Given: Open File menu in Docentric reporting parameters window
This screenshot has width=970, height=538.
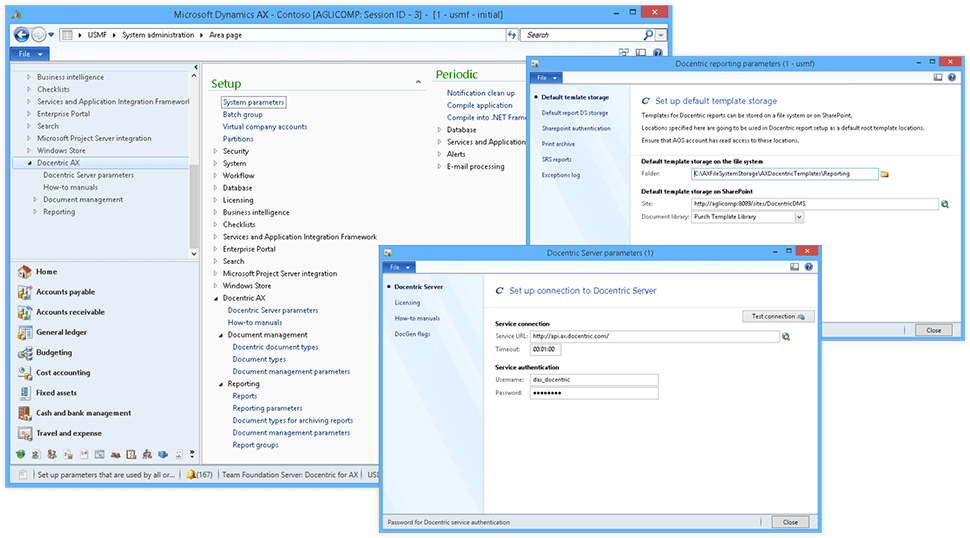Looking at the screenshot, I should coord(547,78).
